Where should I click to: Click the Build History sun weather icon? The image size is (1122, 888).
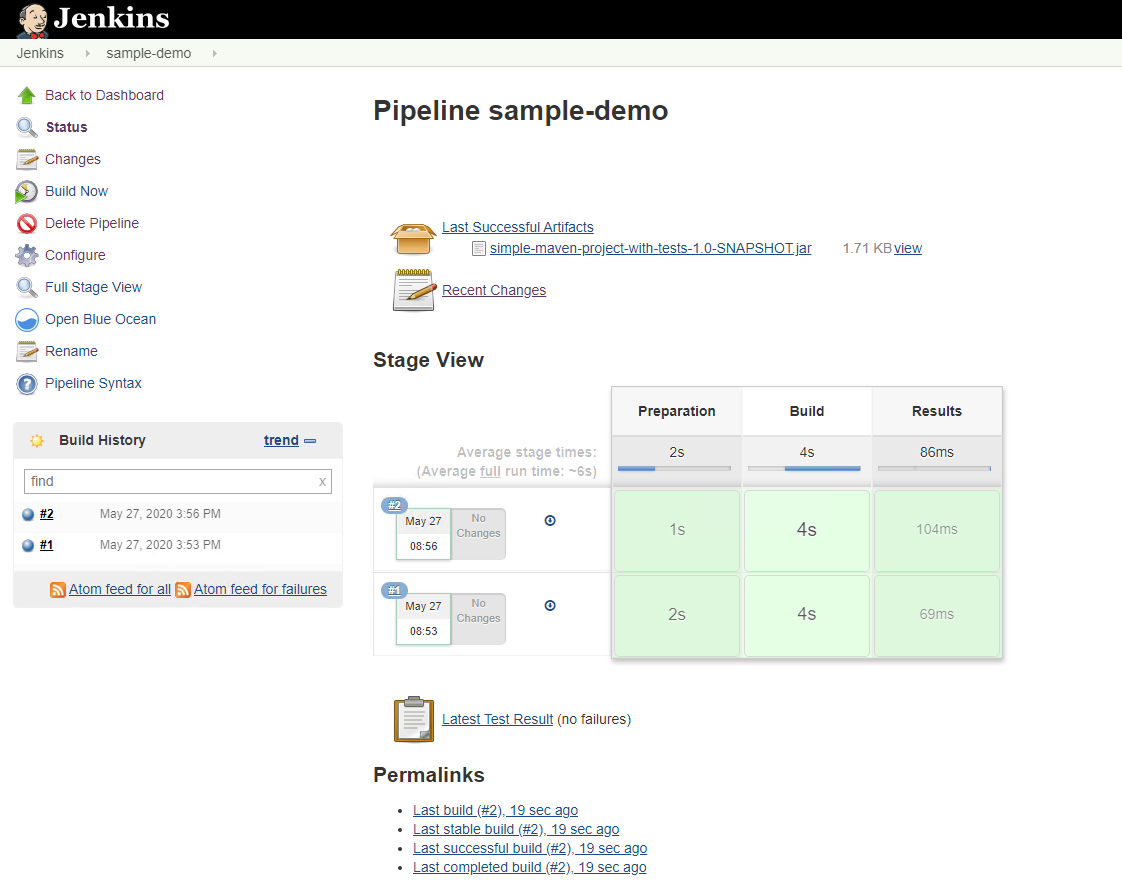point(36,441)
